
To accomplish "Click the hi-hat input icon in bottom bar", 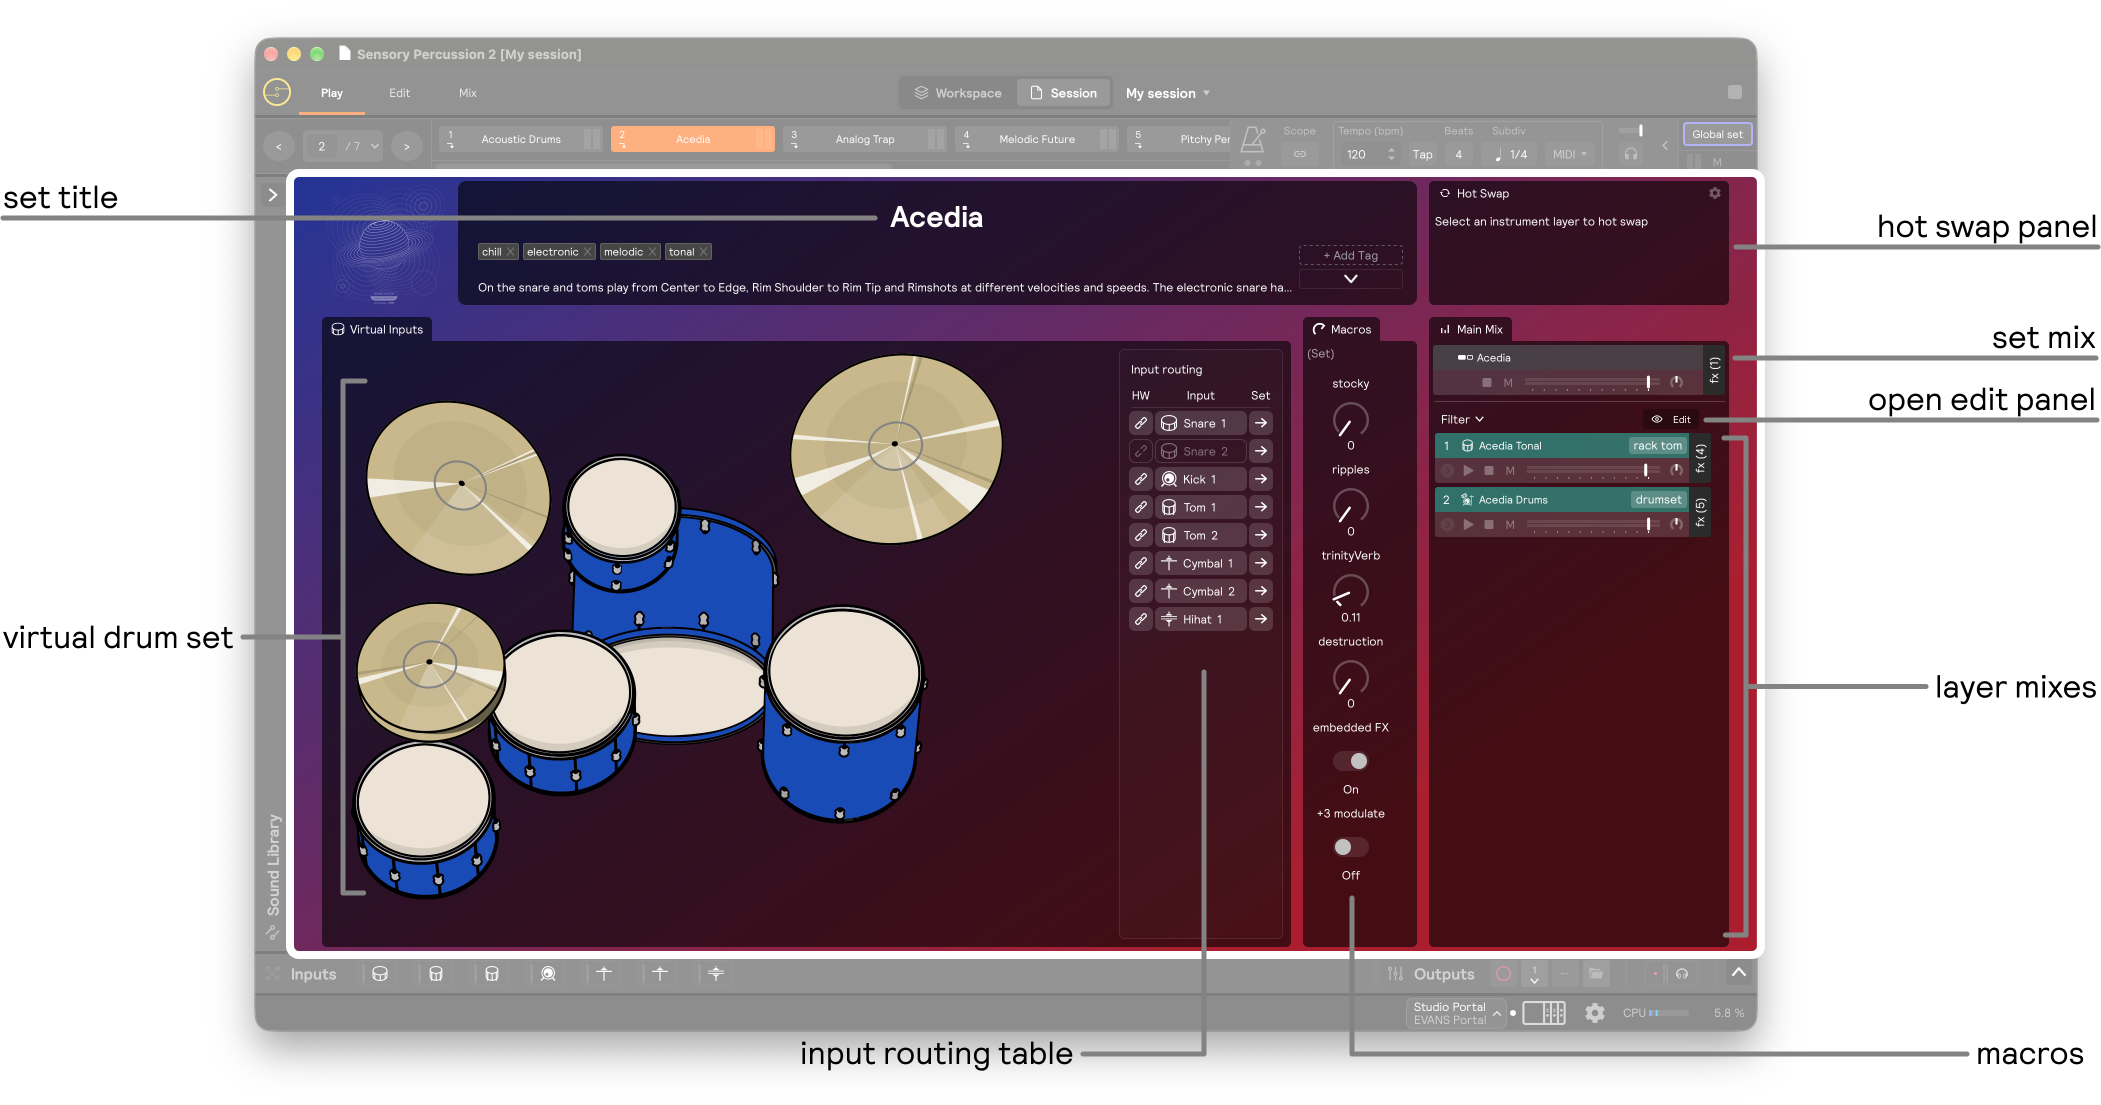I will [x=716, y=973].
